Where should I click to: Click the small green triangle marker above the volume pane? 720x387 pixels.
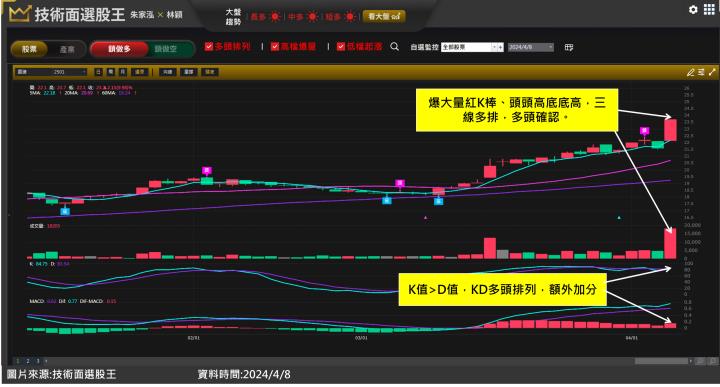click(619, 218)
